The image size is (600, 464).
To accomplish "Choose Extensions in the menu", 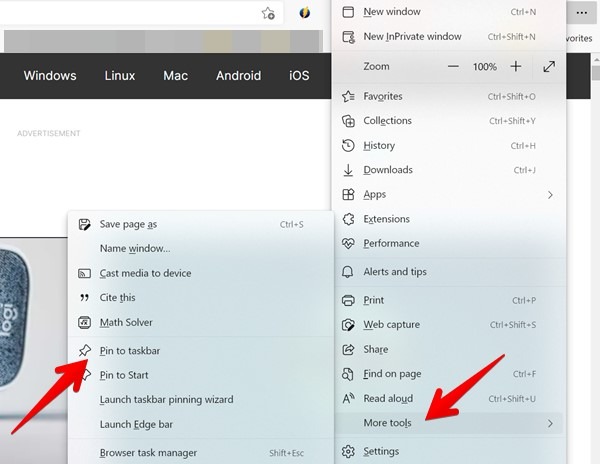I will click(448, 219).
